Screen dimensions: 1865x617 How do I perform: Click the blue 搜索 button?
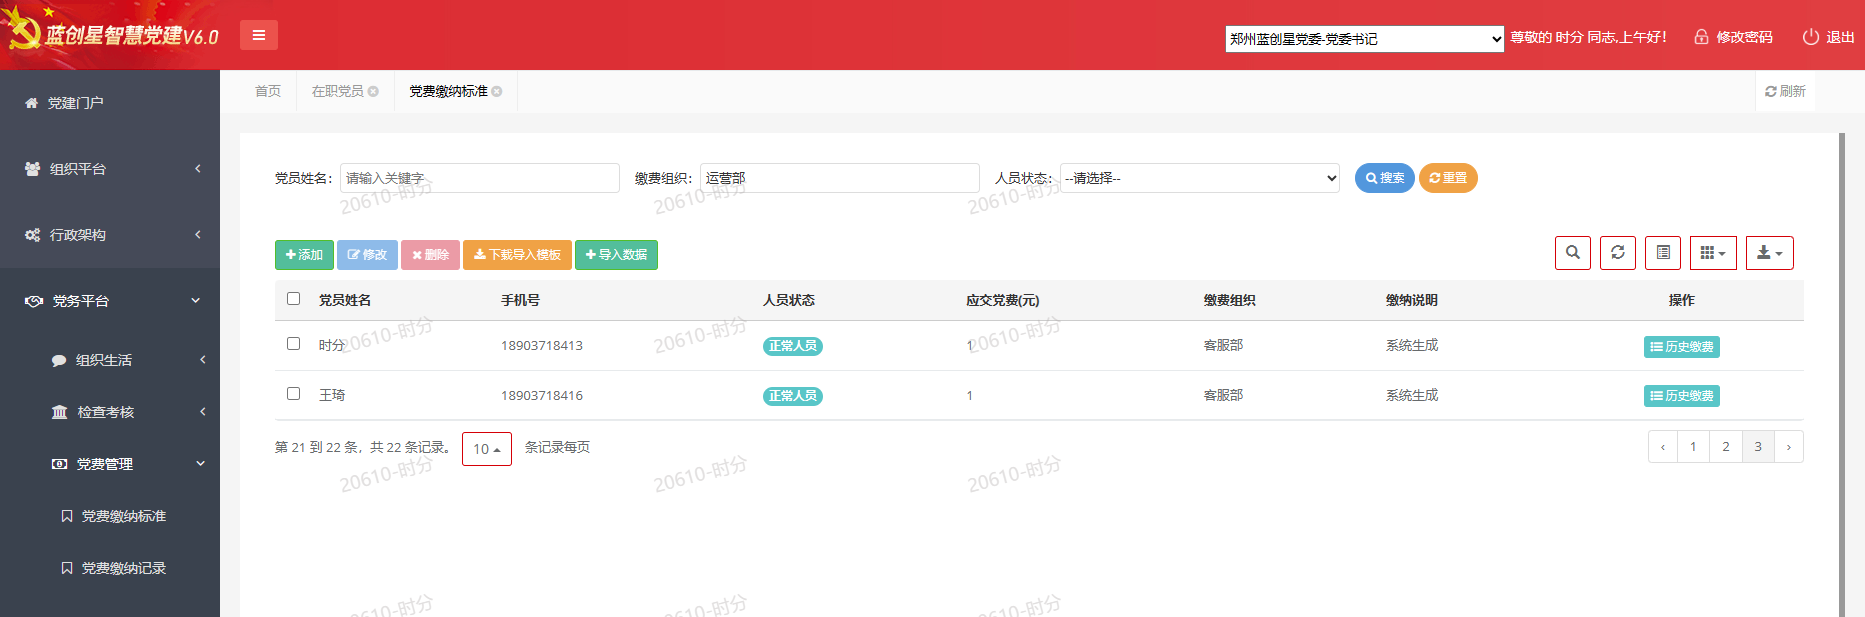[x=1384, y=178]
